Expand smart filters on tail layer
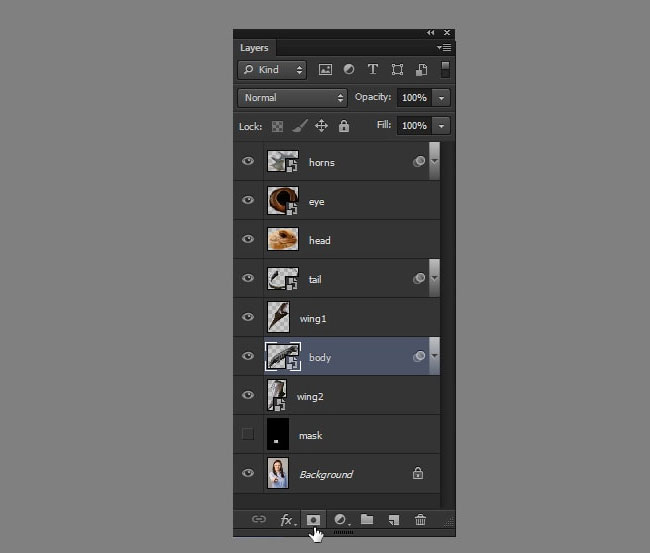Screen dimensions: 650x553 point(434,278)
